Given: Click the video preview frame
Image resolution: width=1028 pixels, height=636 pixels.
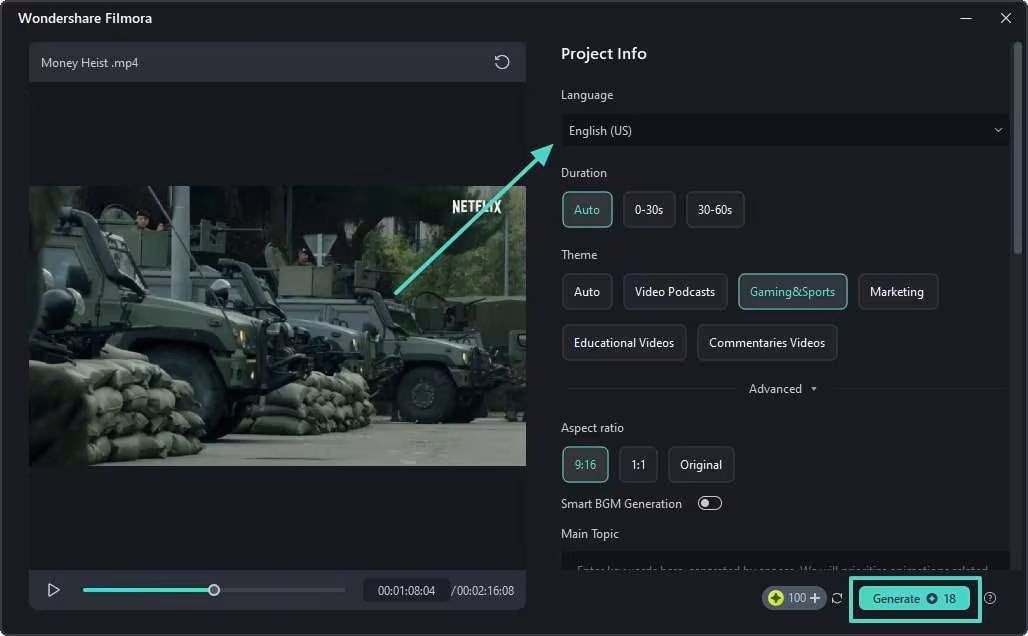Looking at the screenshot, I should tap(277, 326).
